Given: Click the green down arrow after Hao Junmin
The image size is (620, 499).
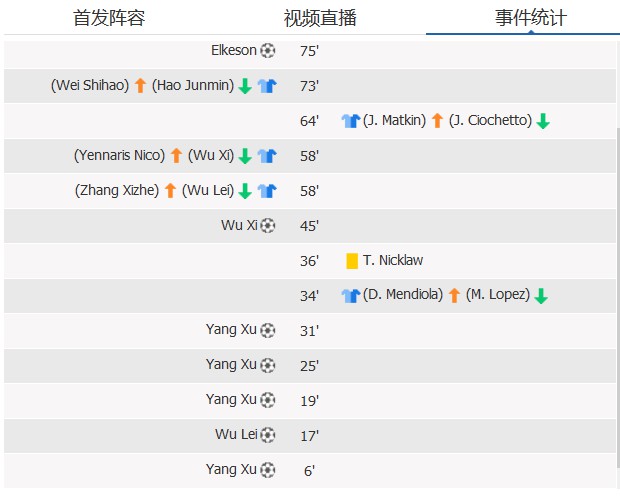Looking at the screenshot, I should click(245, 86).
